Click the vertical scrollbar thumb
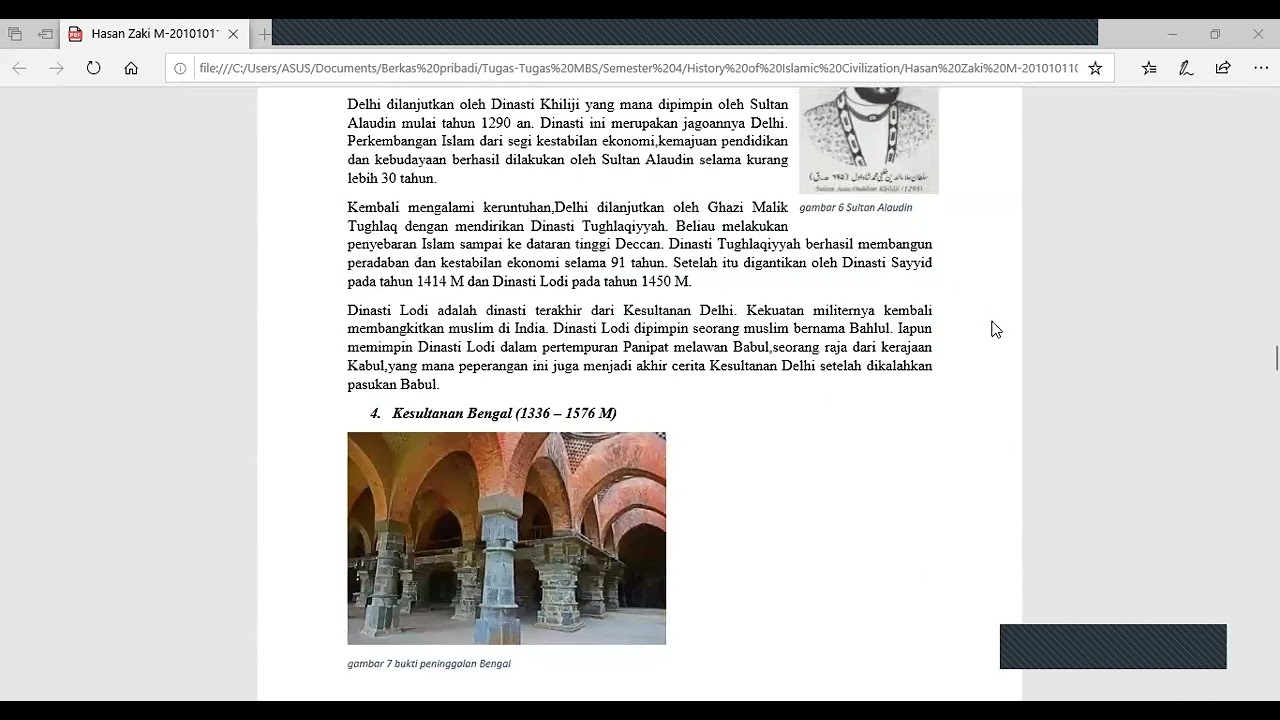This screenshot has width=1280, height=720. 1276,358
